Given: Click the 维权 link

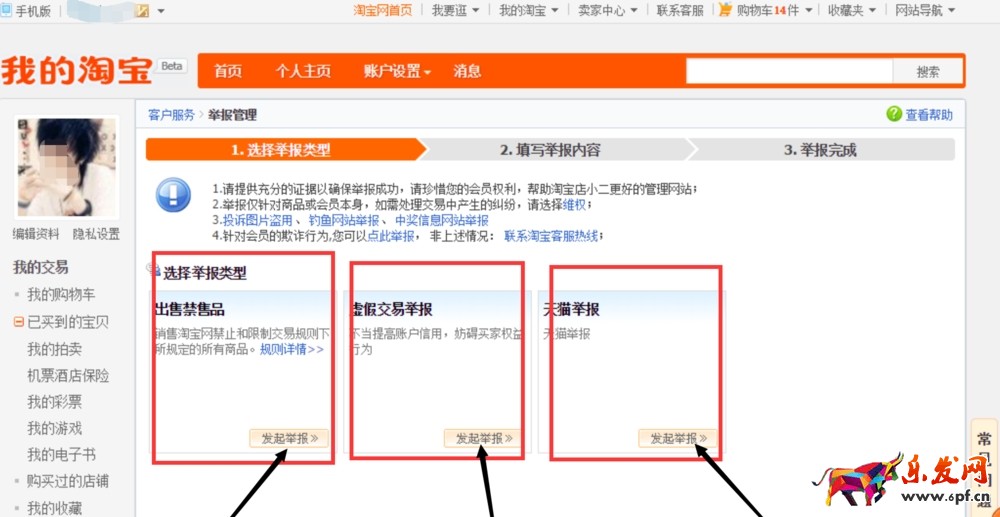Looking at the screenshot, I should [574, 205].
